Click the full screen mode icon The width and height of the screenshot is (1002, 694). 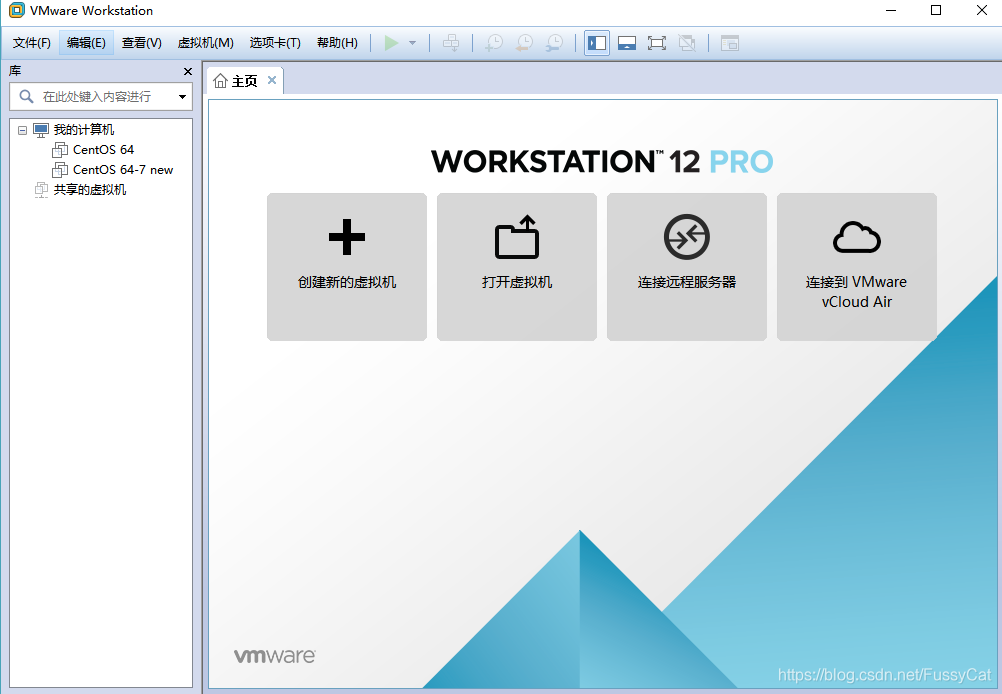(657, 43)
